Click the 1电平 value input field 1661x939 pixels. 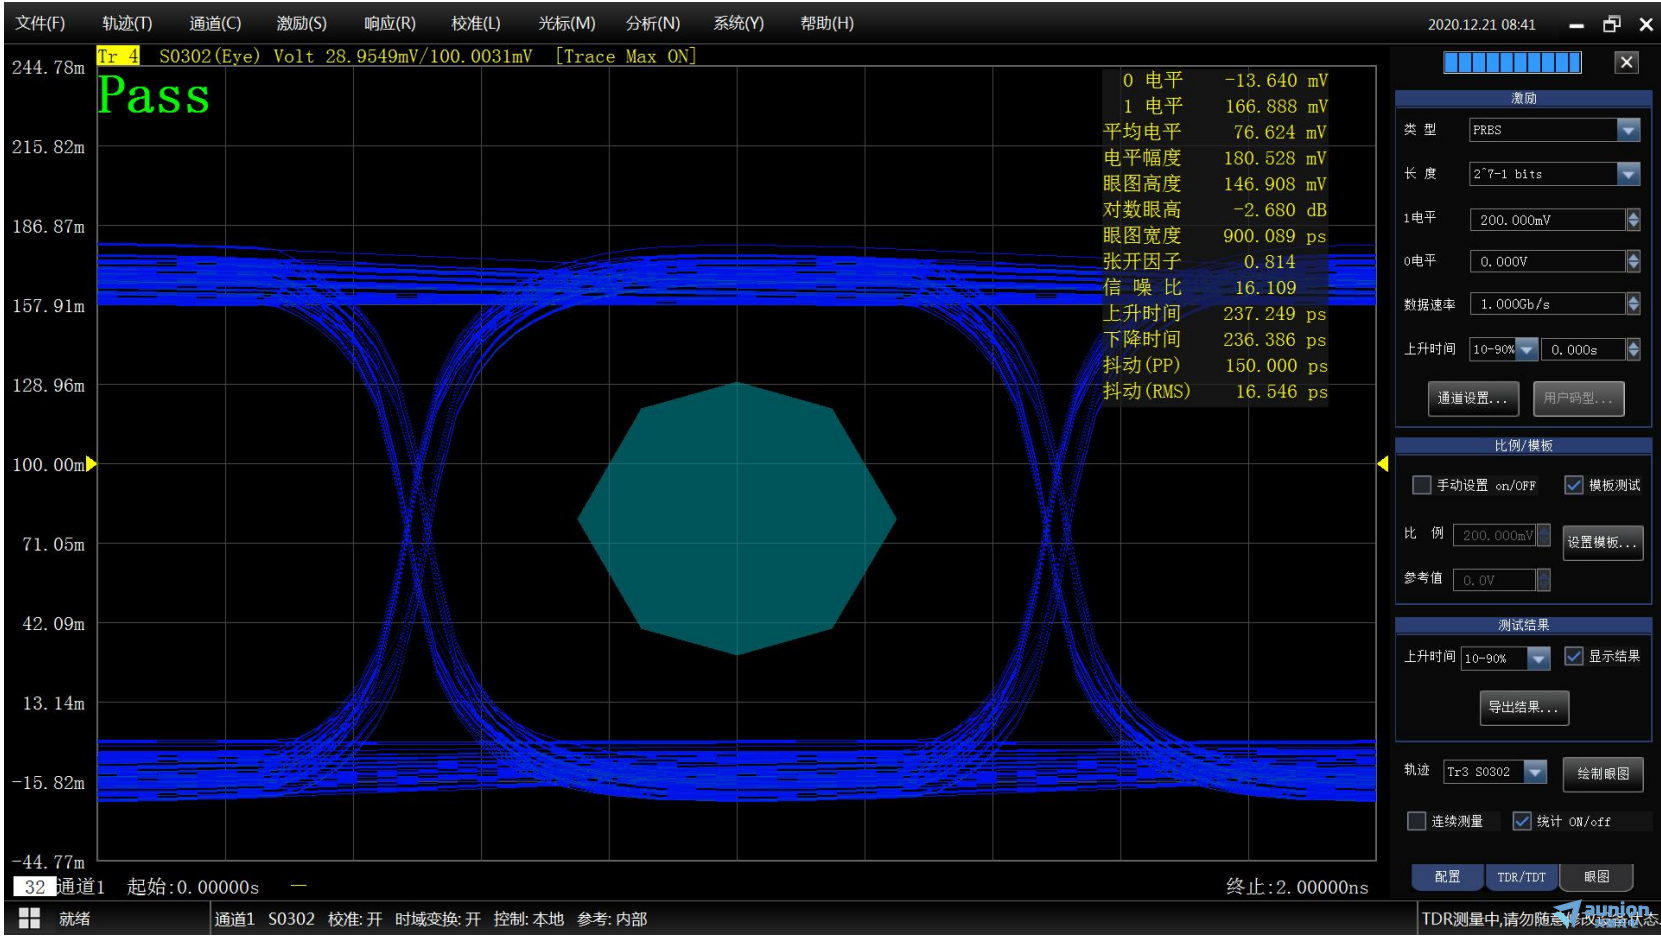click(1548, 220)
